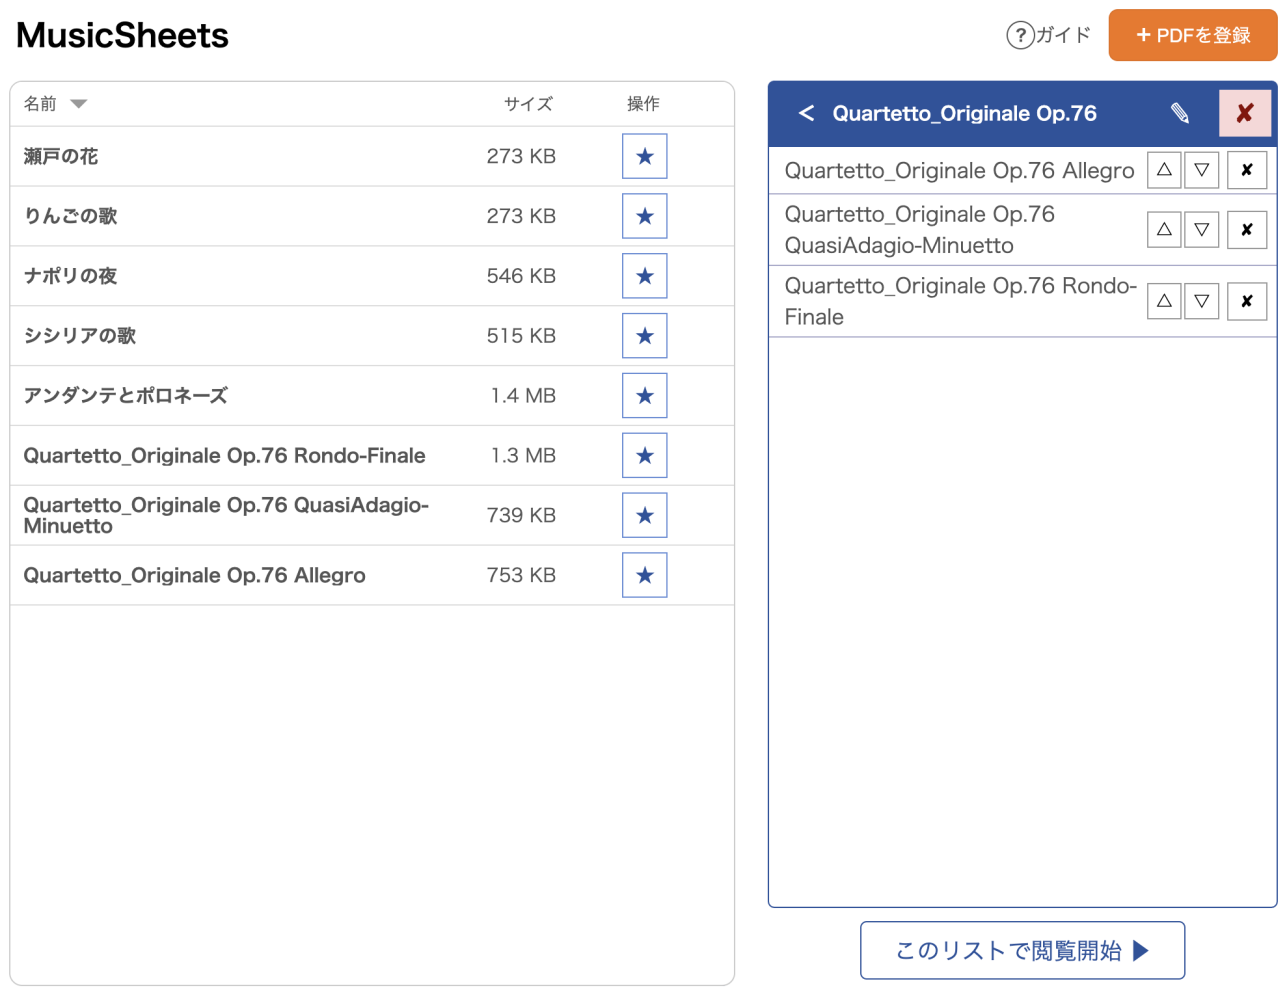Screen dimensions: 1287x990
Task: Toggle sort order with 名前 dropdown arrow
Action: pyautogui.click(x=79, y=104)
